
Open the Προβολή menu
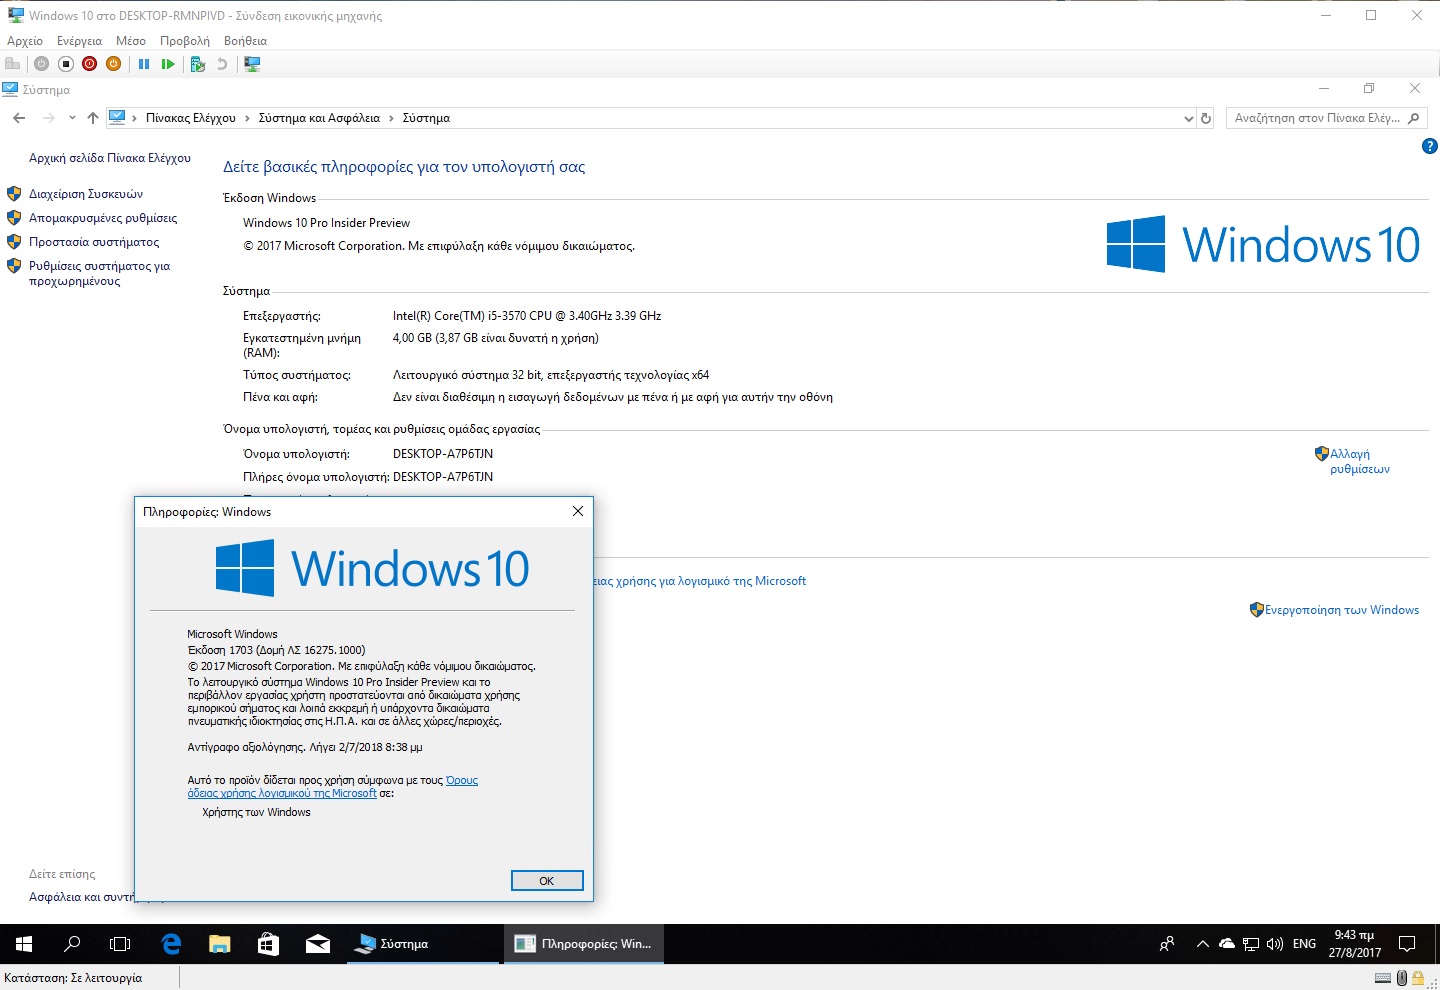(x=185, y=41)
